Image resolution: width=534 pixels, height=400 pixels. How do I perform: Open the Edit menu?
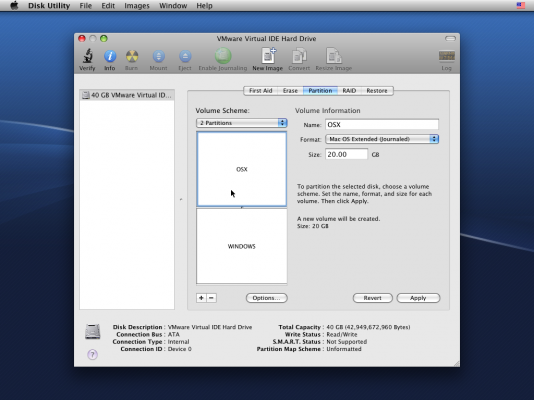click(x=108, y=5)
